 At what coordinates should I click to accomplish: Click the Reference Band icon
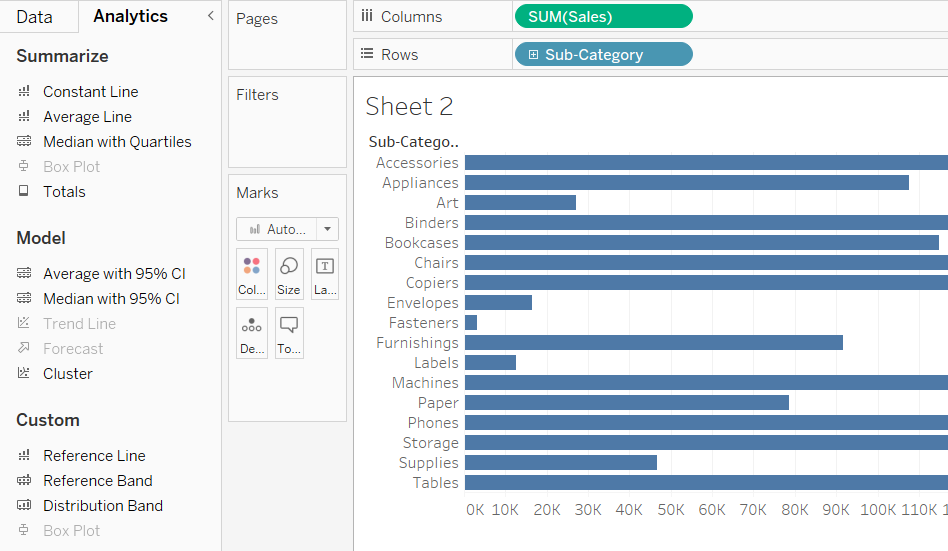[24, 481]
